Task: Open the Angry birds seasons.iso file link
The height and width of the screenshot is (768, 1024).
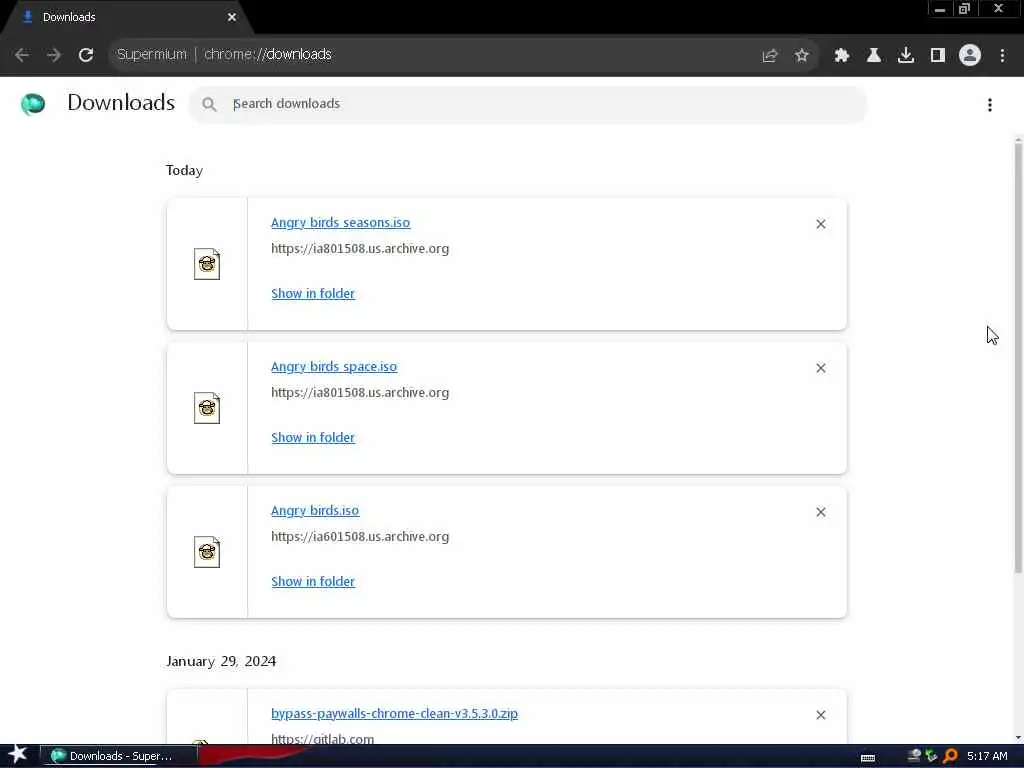Action: tap(340, 222)
